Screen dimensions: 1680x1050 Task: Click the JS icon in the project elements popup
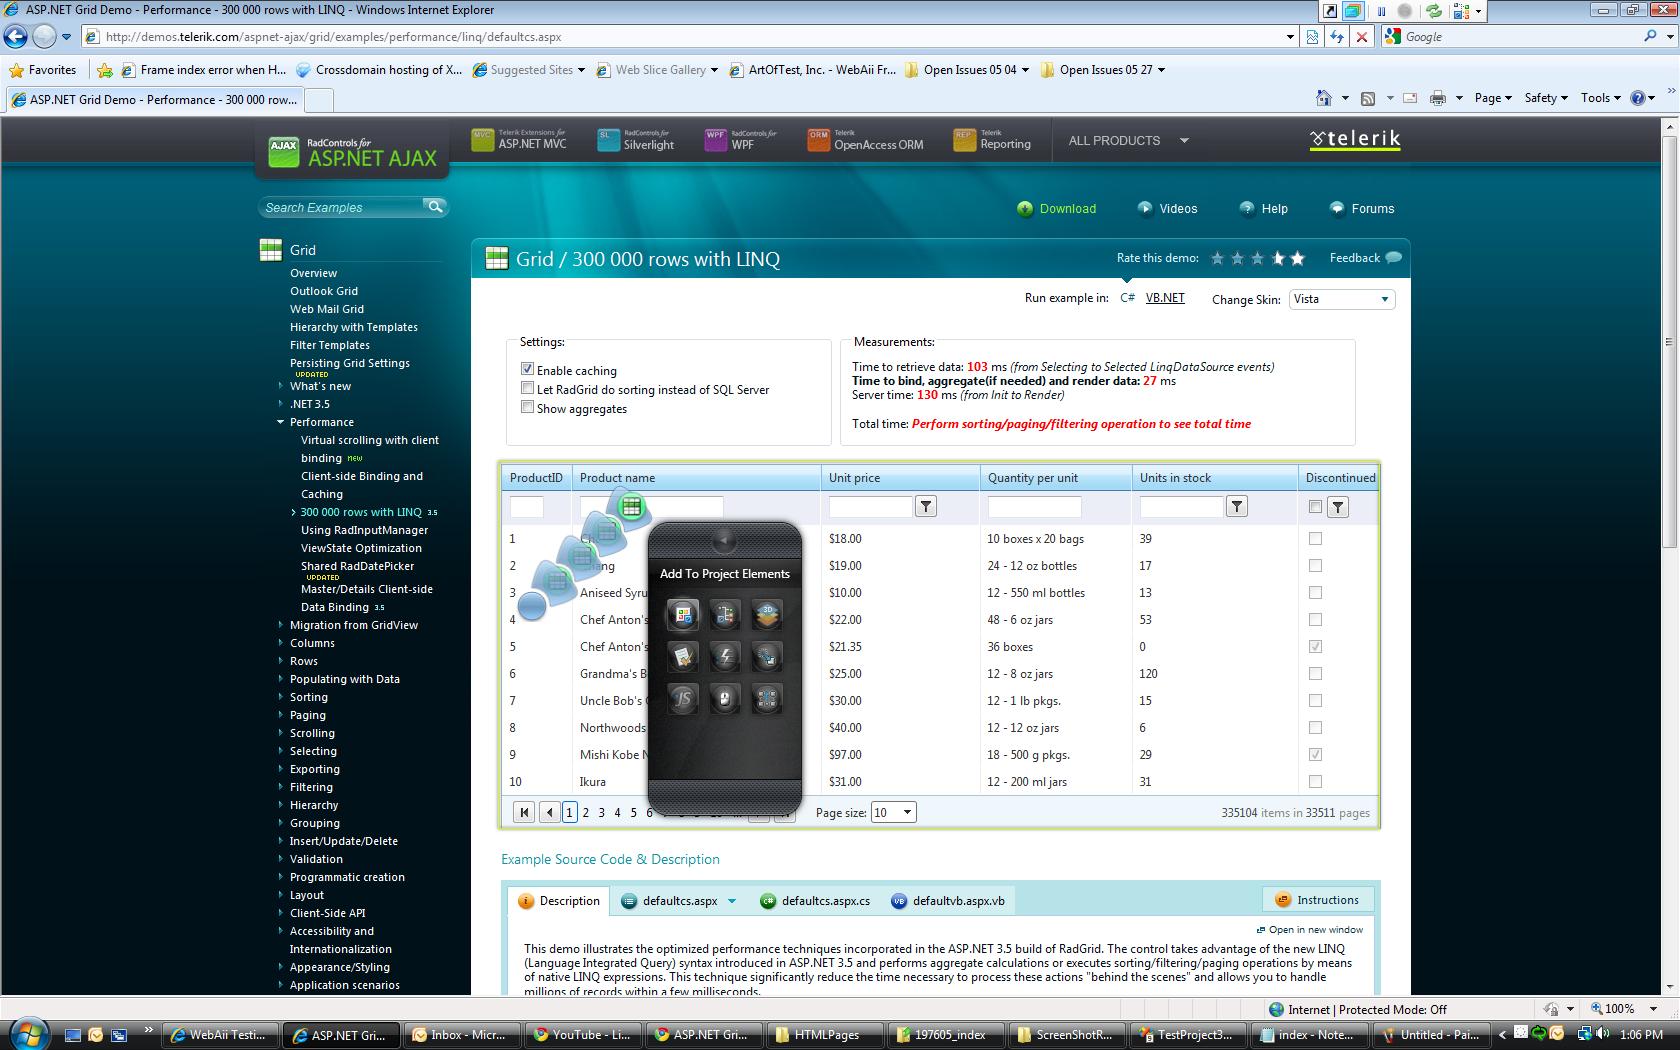pos(683,699)
